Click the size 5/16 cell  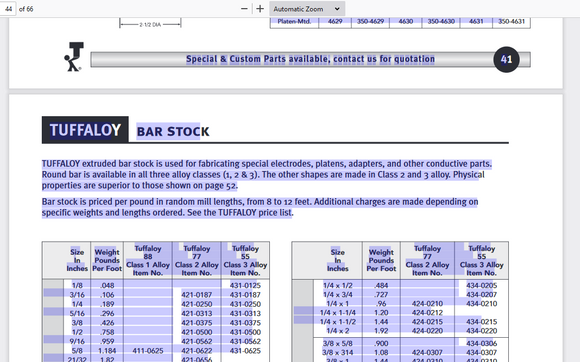coord(77,313)
